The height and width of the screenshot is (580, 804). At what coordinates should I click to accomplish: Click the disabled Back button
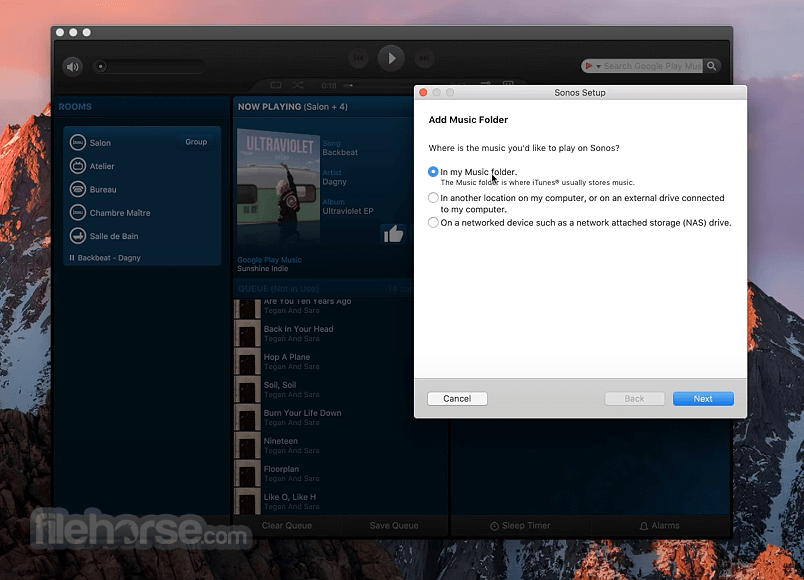[634, 398]
